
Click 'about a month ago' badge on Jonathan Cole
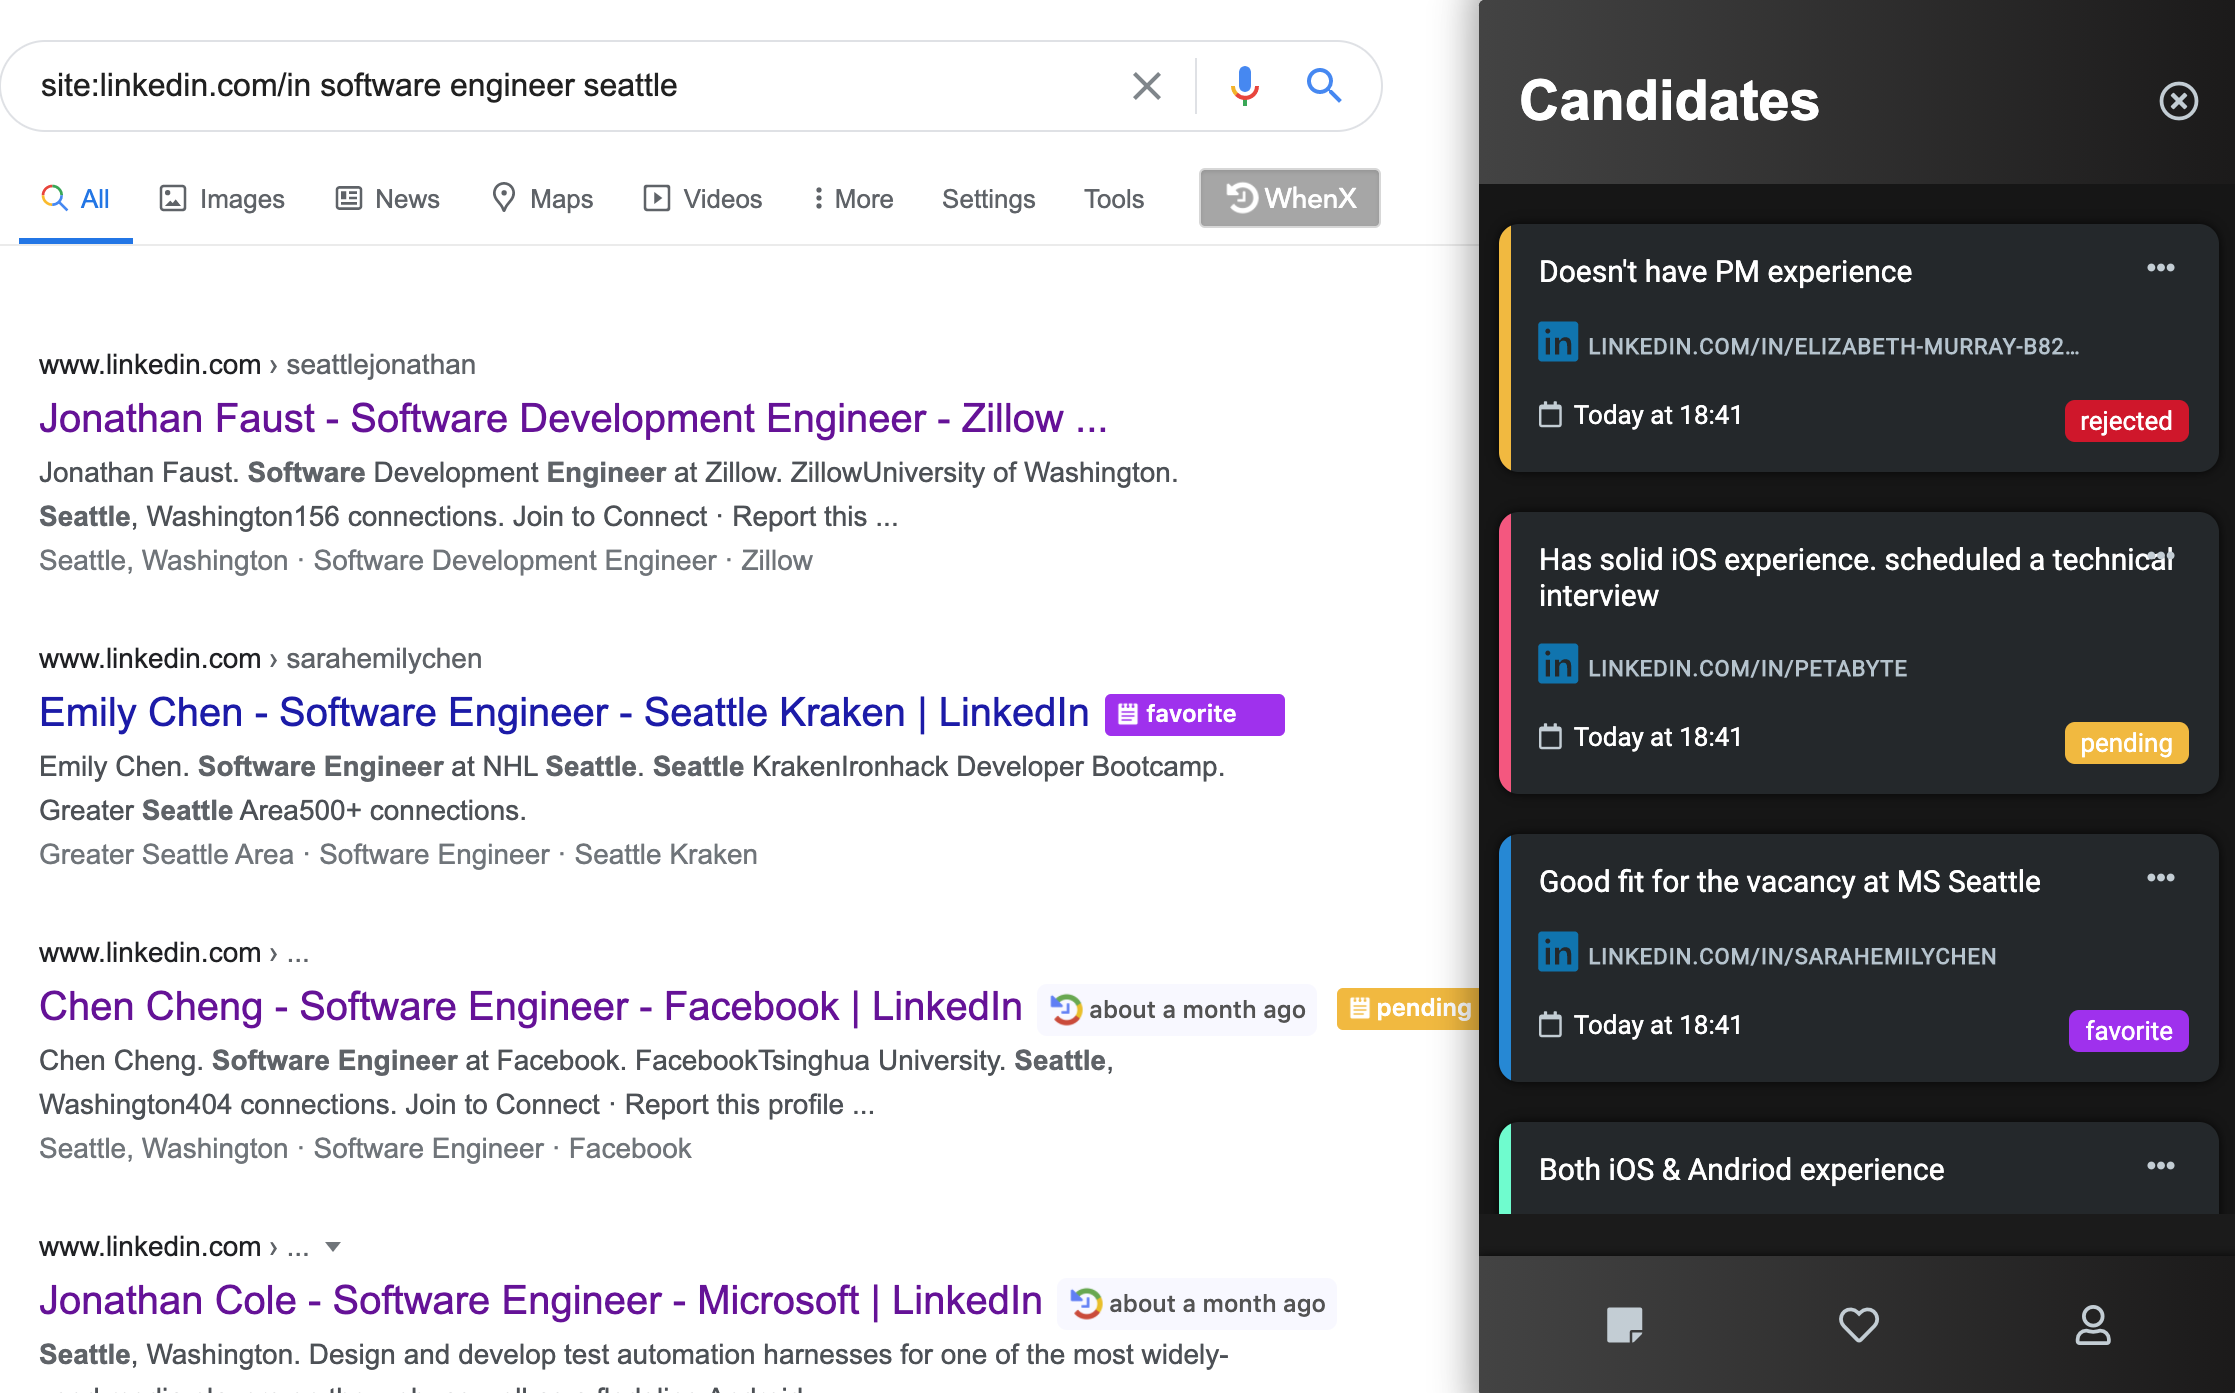[1197, 1304]
